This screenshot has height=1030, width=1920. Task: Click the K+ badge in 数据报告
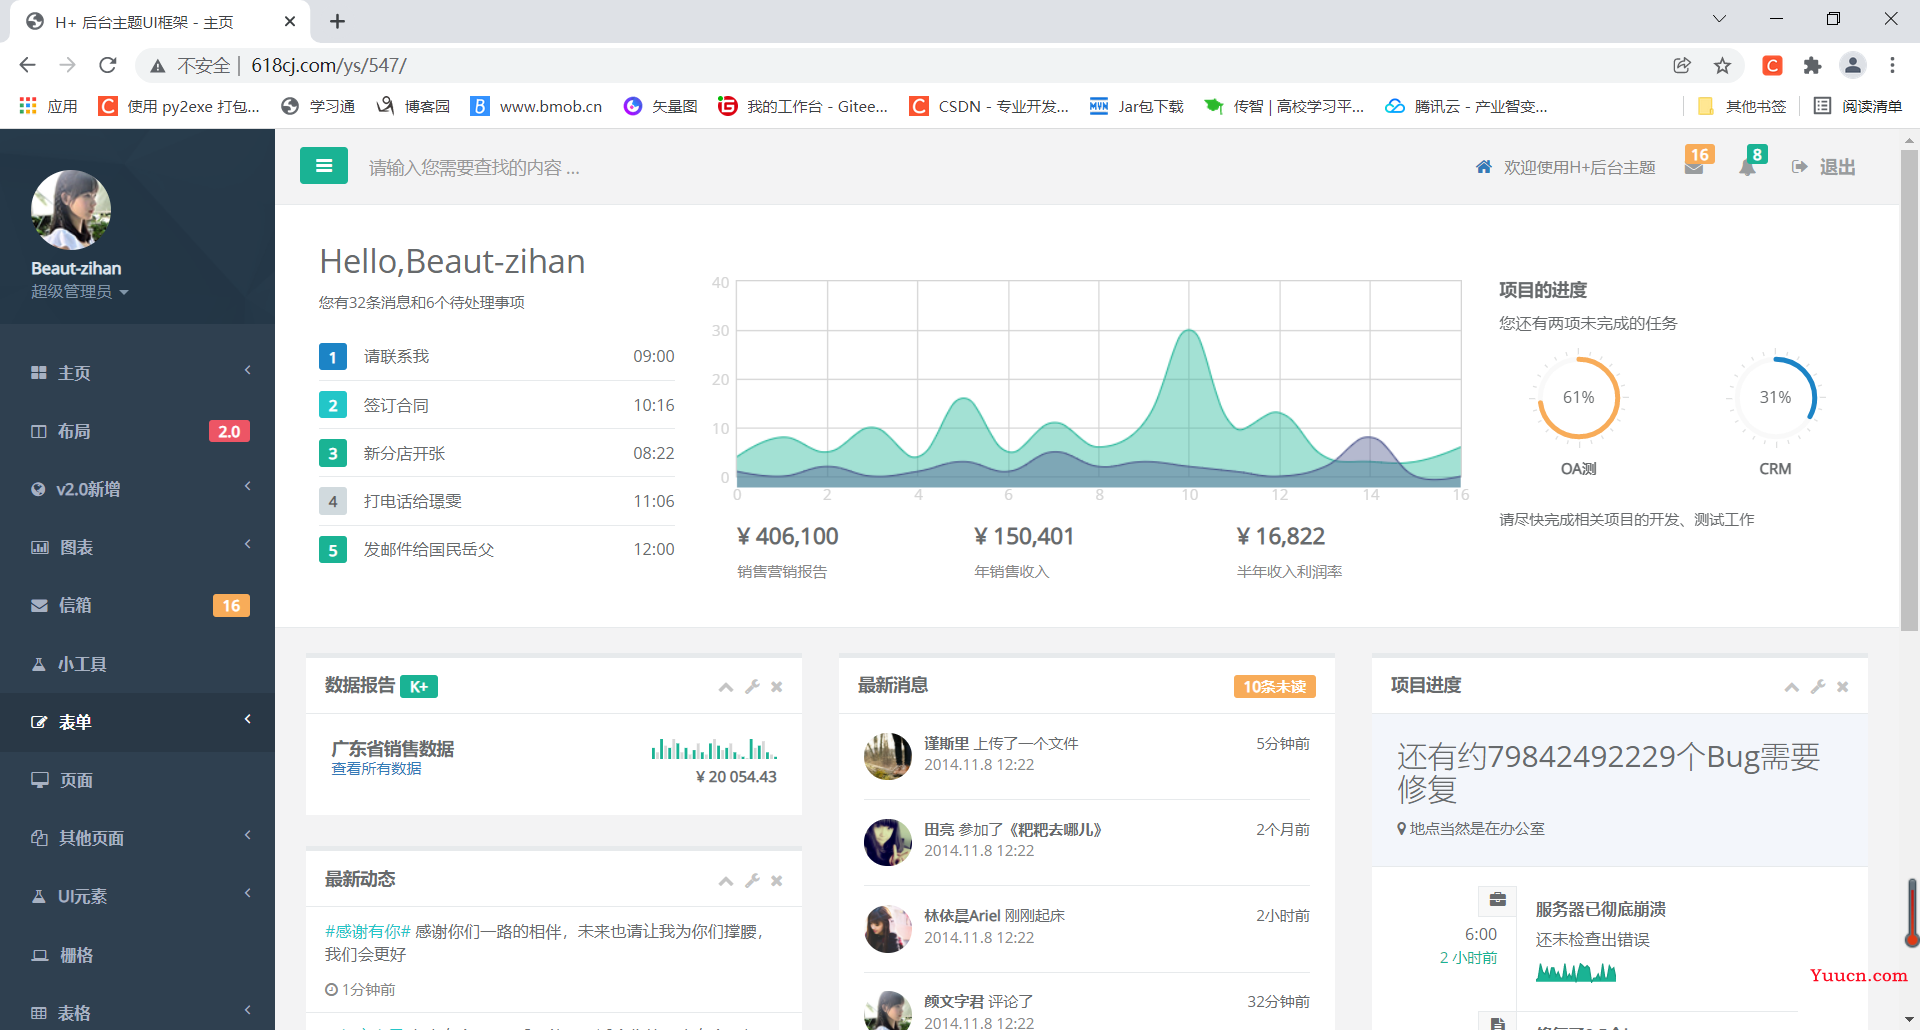point(419,687)
